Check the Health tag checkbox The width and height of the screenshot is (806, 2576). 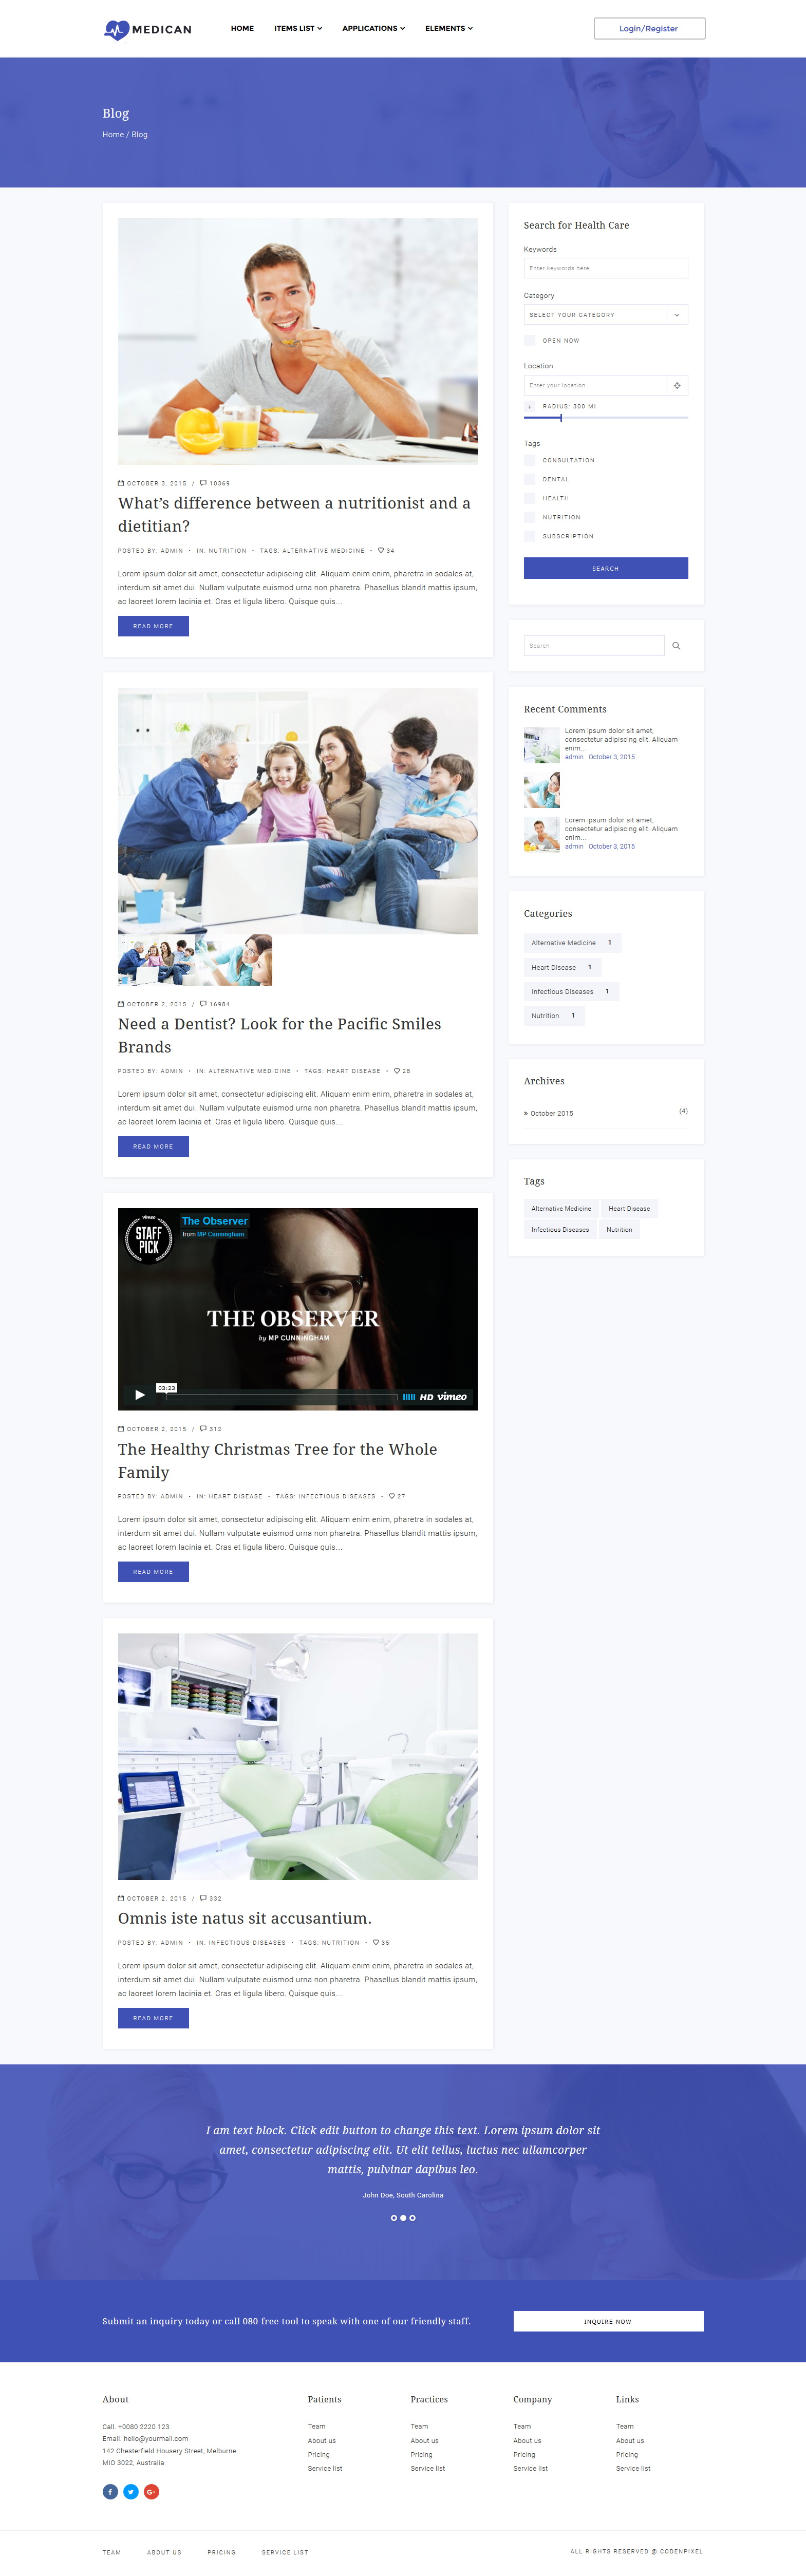(x=530, y=498)
